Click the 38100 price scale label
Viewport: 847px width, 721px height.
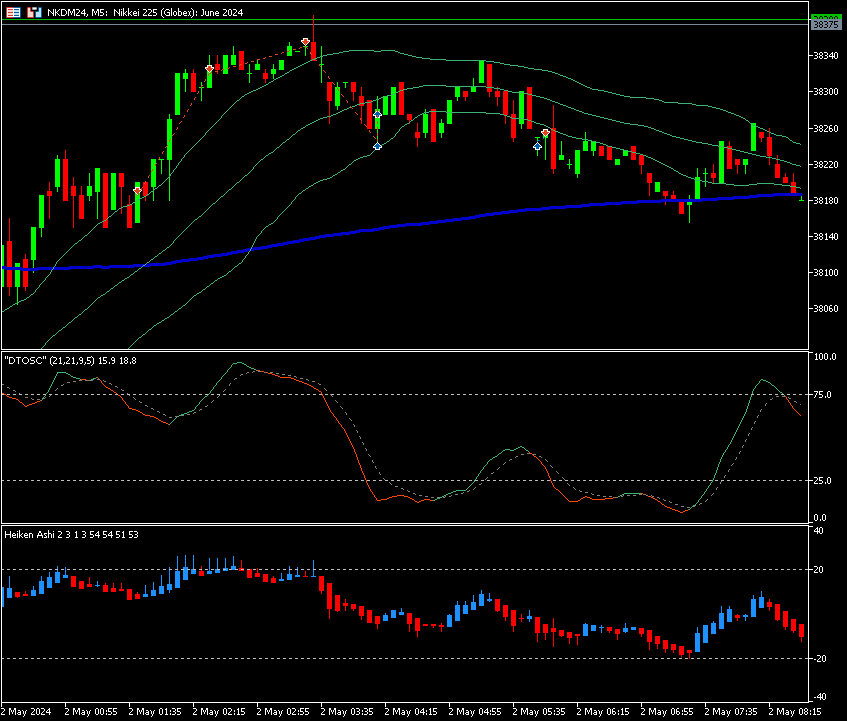[x=826, y=273]
